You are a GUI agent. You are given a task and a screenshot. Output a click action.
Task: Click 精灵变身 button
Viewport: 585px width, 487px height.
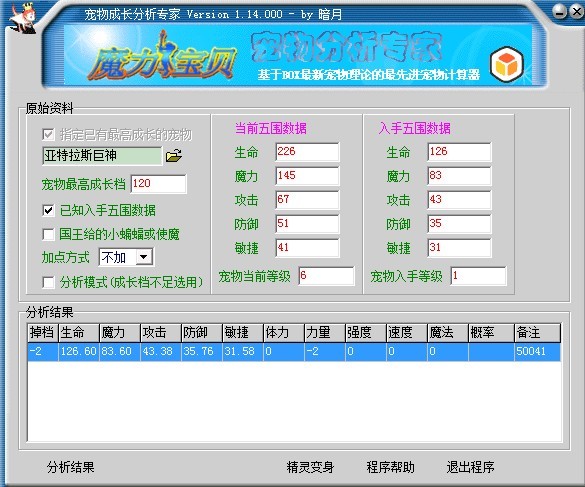pos(310,467)
